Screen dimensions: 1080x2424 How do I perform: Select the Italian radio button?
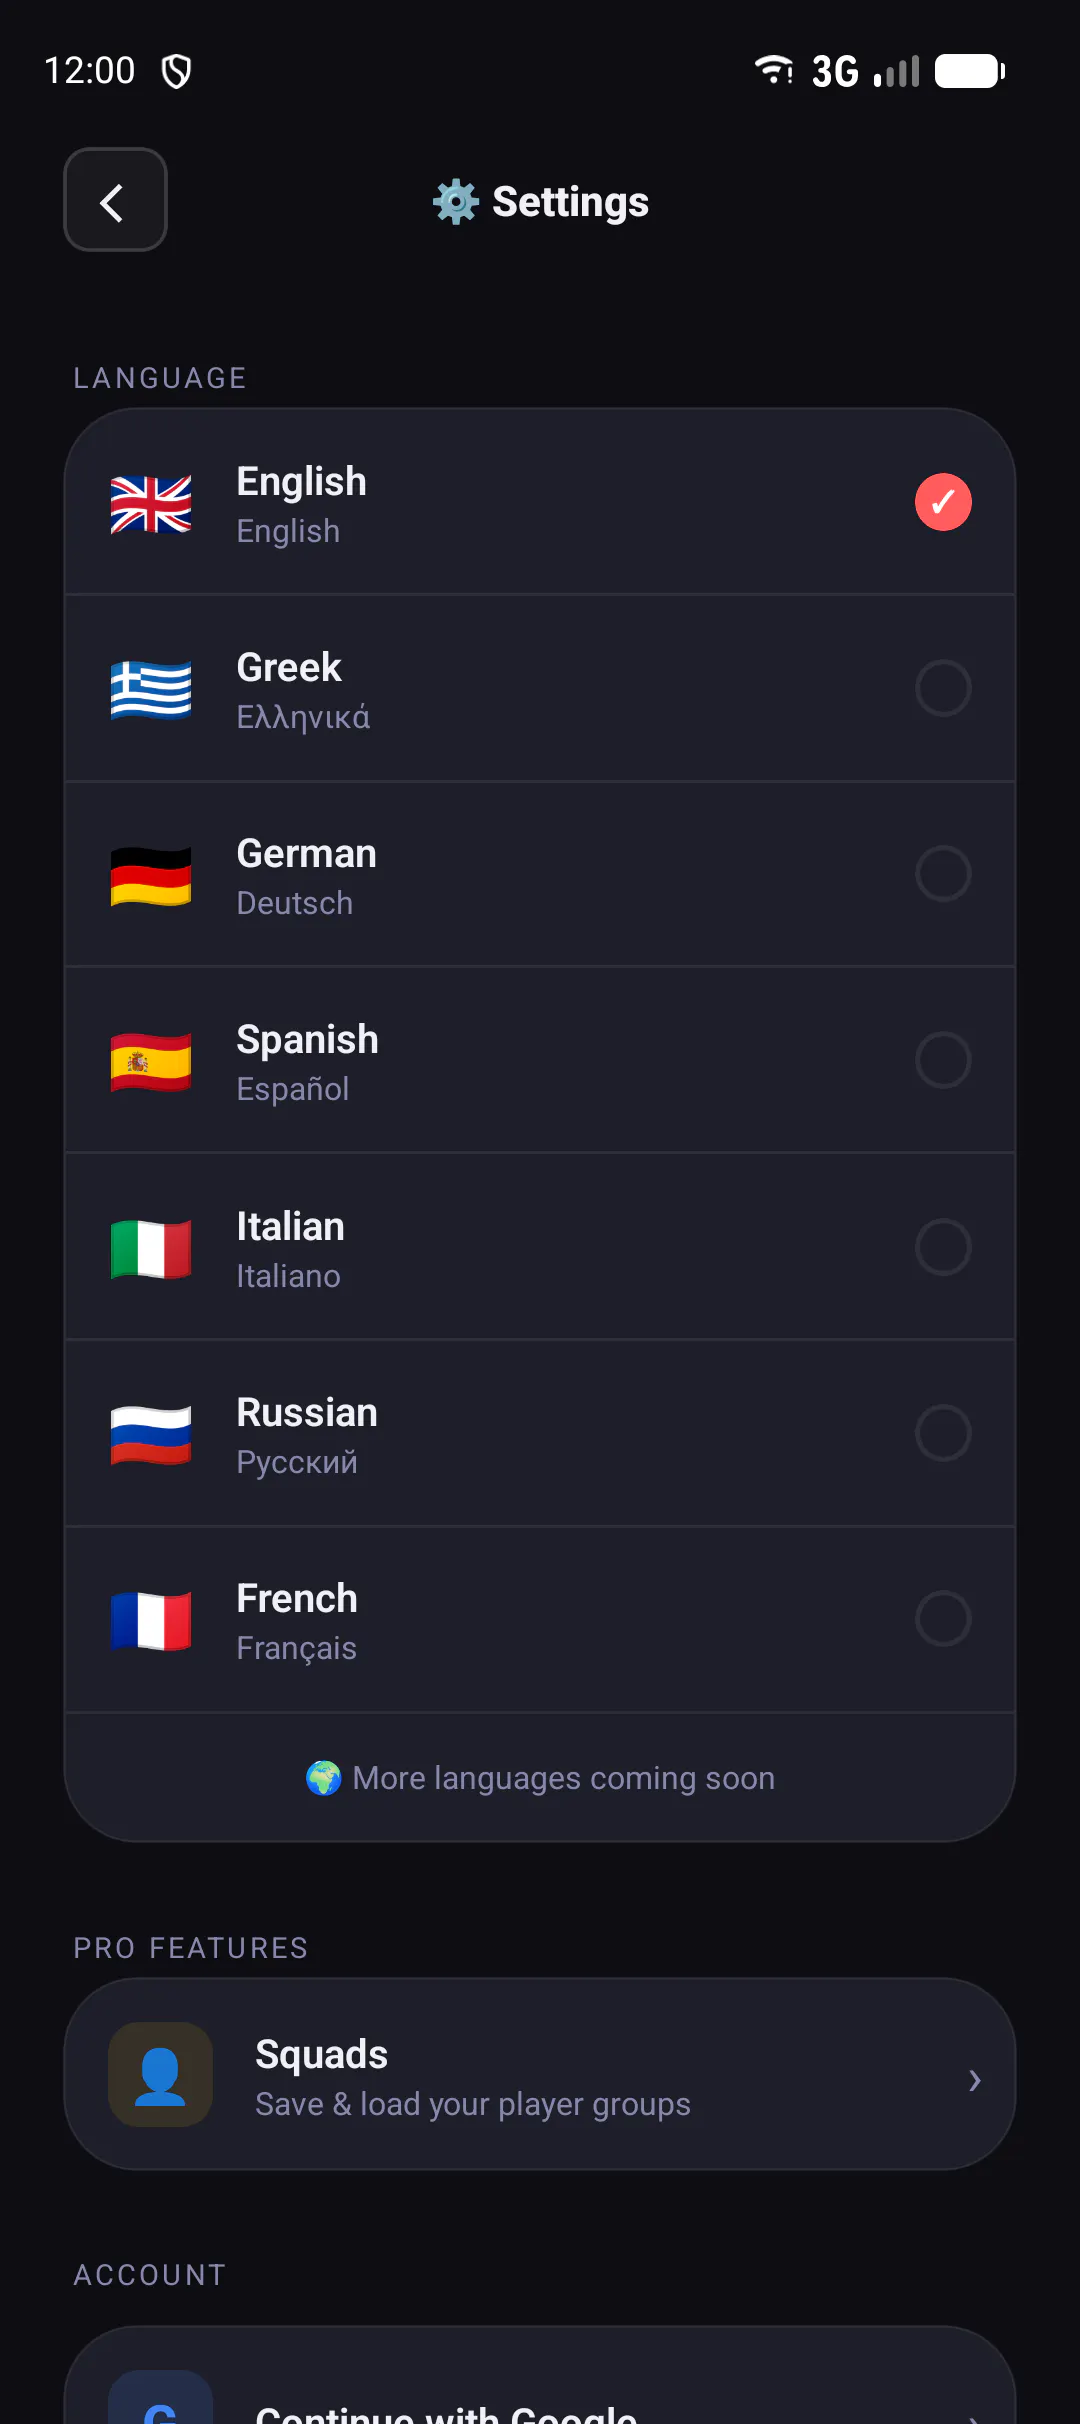pos(943,1247)
